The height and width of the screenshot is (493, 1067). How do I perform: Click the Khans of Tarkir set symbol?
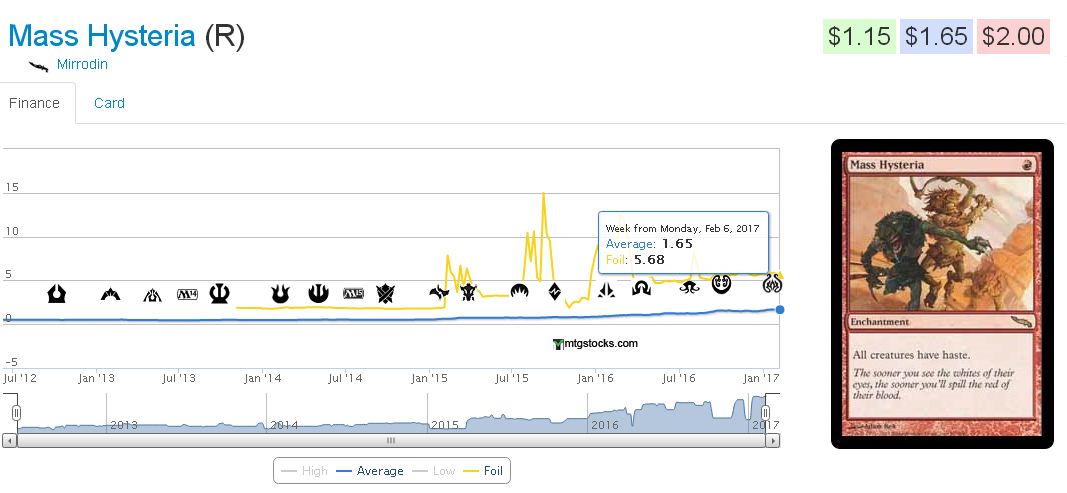point(386,293)
